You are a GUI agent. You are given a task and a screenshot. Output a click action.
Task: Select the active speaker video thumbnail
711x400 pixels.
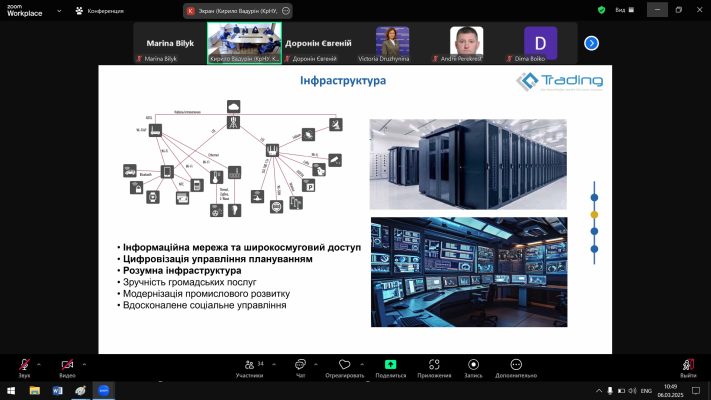[x=244, y=43]
